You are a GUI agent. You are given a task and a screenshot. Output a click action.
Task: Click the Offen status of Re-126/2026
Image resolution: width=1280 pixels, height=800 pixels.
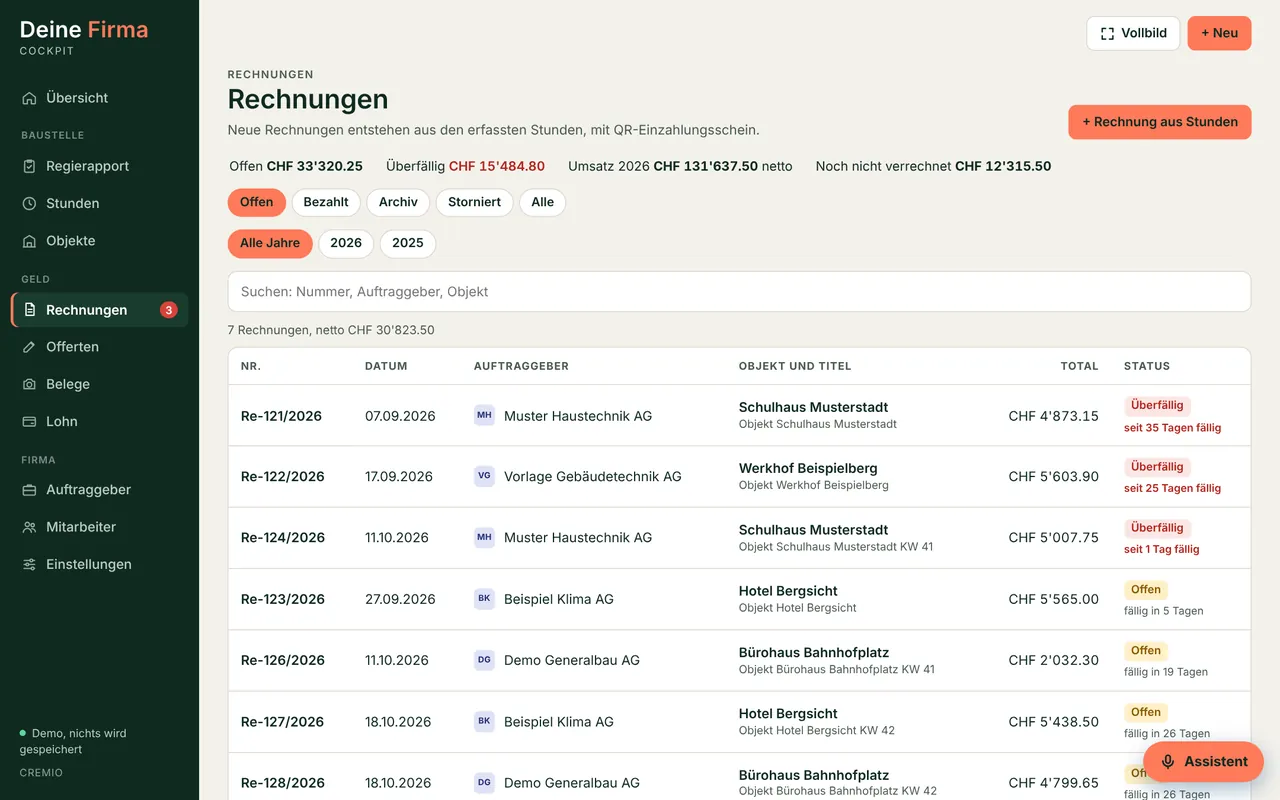coord(1146,651)
